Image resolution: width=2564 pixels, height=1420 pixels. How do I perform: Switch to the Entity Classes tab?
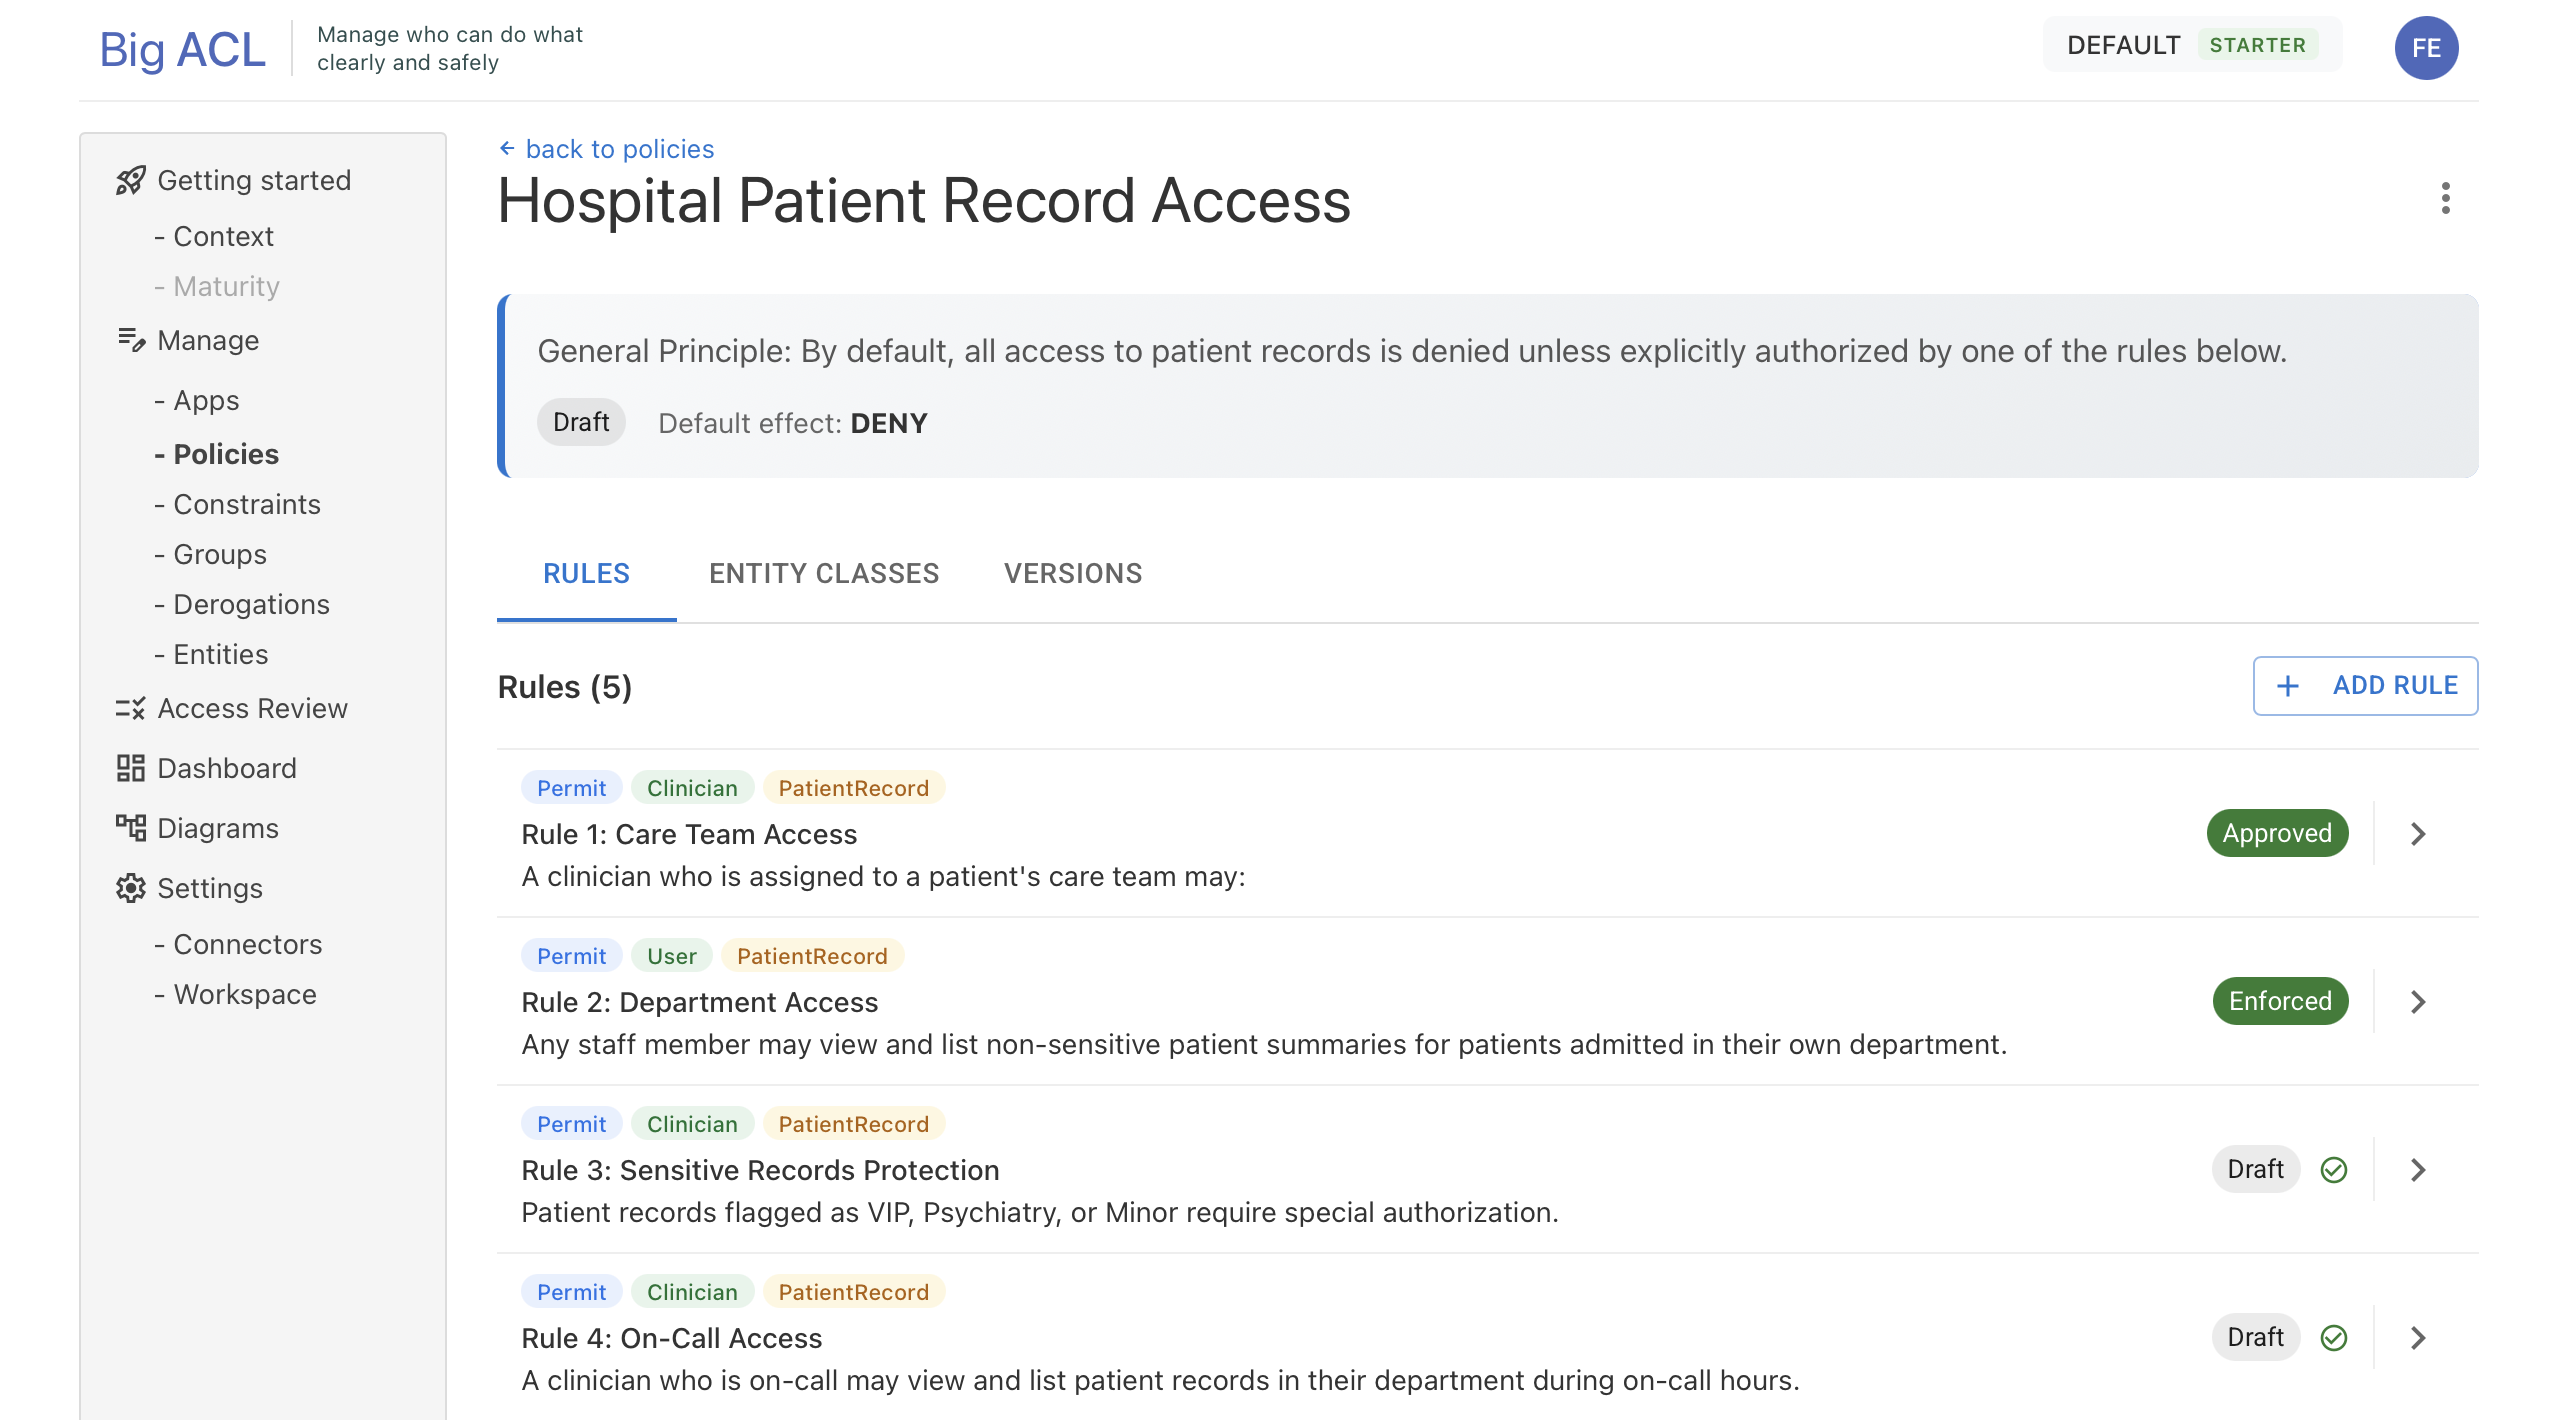[823, 574]
